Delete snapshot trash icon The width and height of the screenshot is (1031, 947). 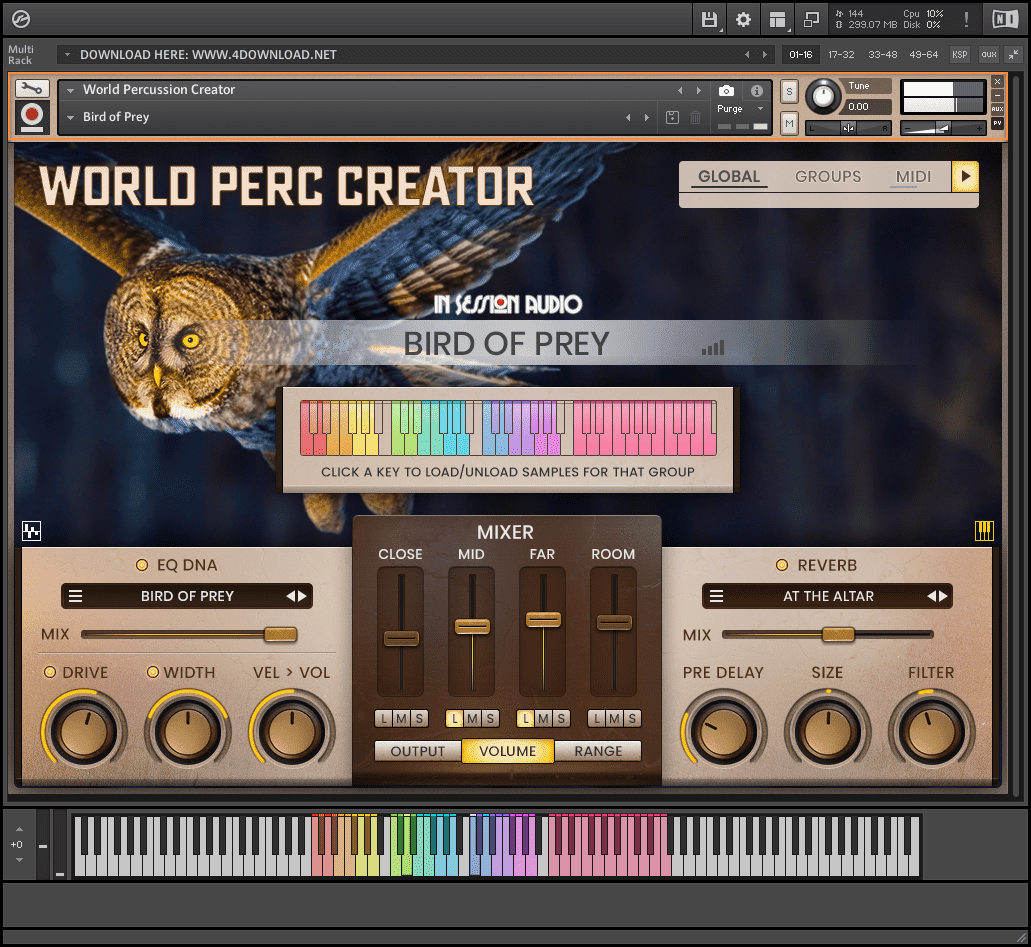pos(695,118)
